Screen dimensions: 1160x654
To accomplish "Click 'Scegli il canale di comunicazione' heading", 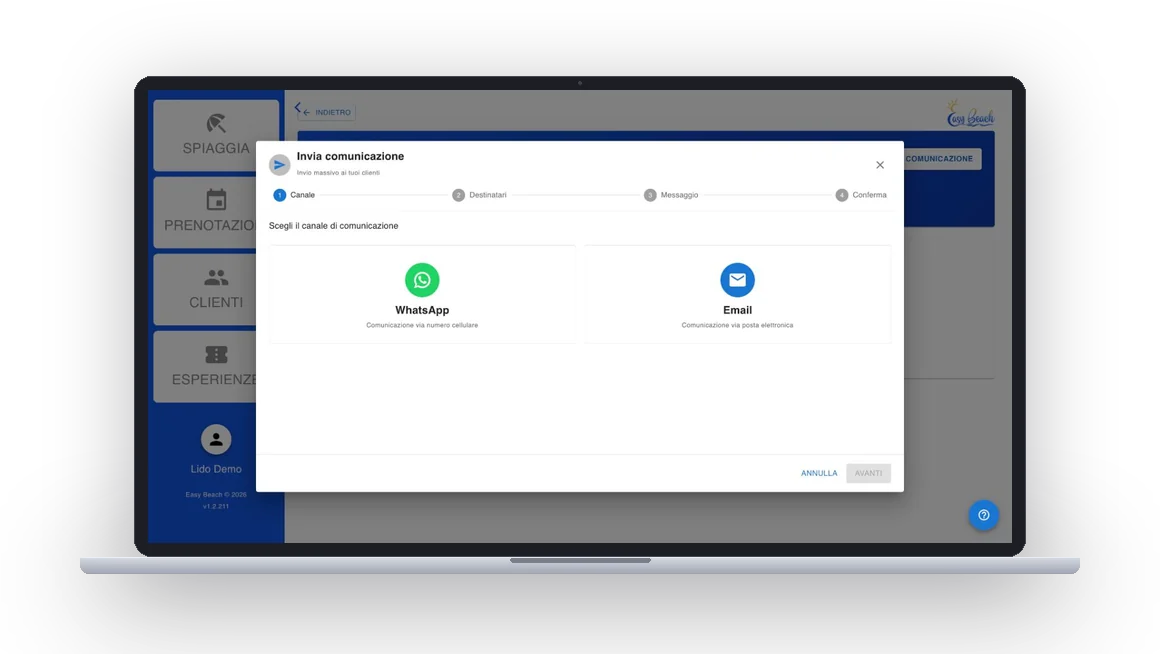I will click(x=333, y=226).
